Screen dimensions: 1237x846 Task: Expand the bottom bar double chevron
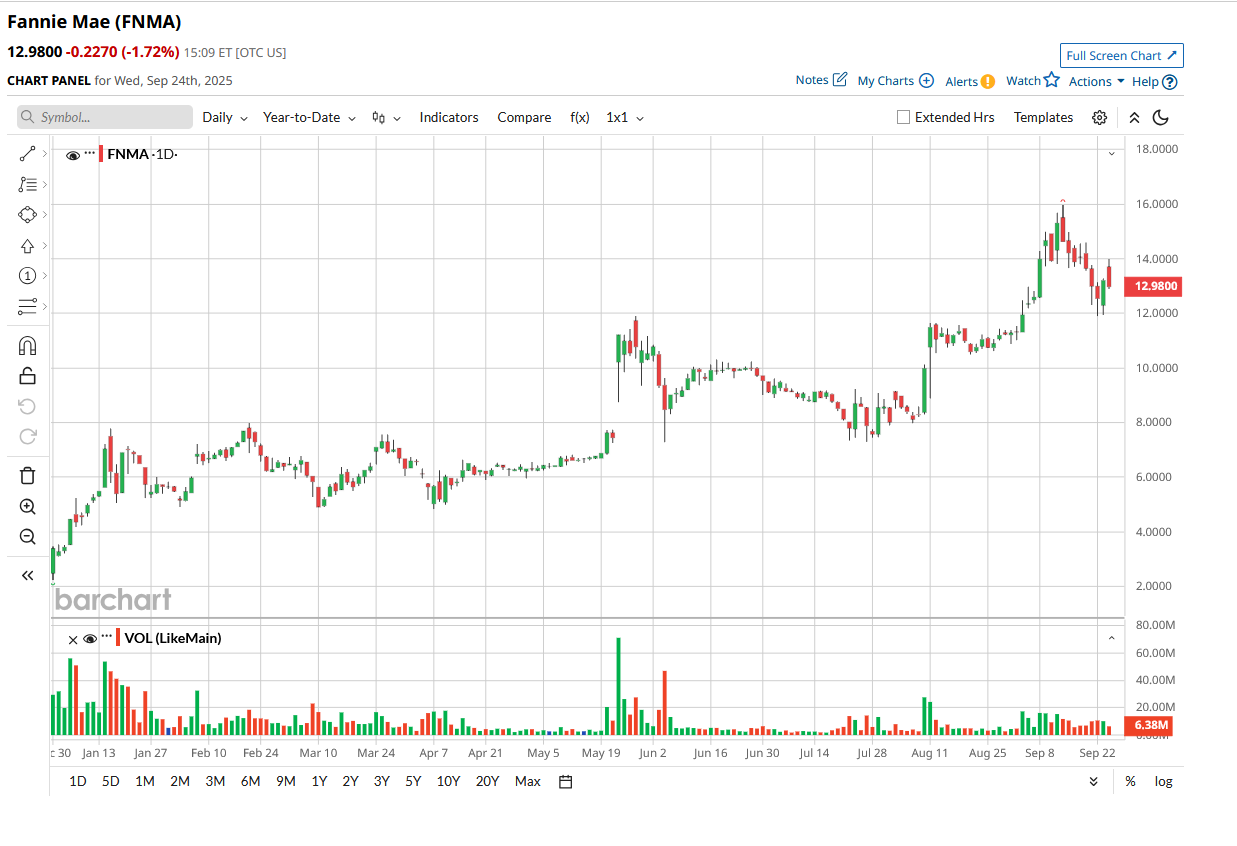tap(1093, 781)
